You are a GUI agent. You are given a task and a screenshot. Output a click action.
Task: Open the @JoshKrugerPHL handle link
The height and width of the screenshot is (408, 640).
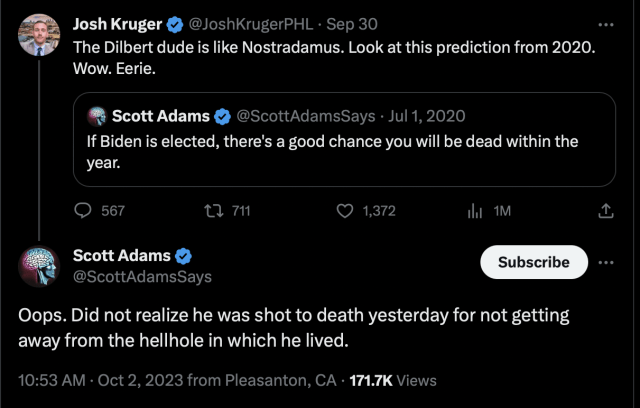click(x=250, y=24)
